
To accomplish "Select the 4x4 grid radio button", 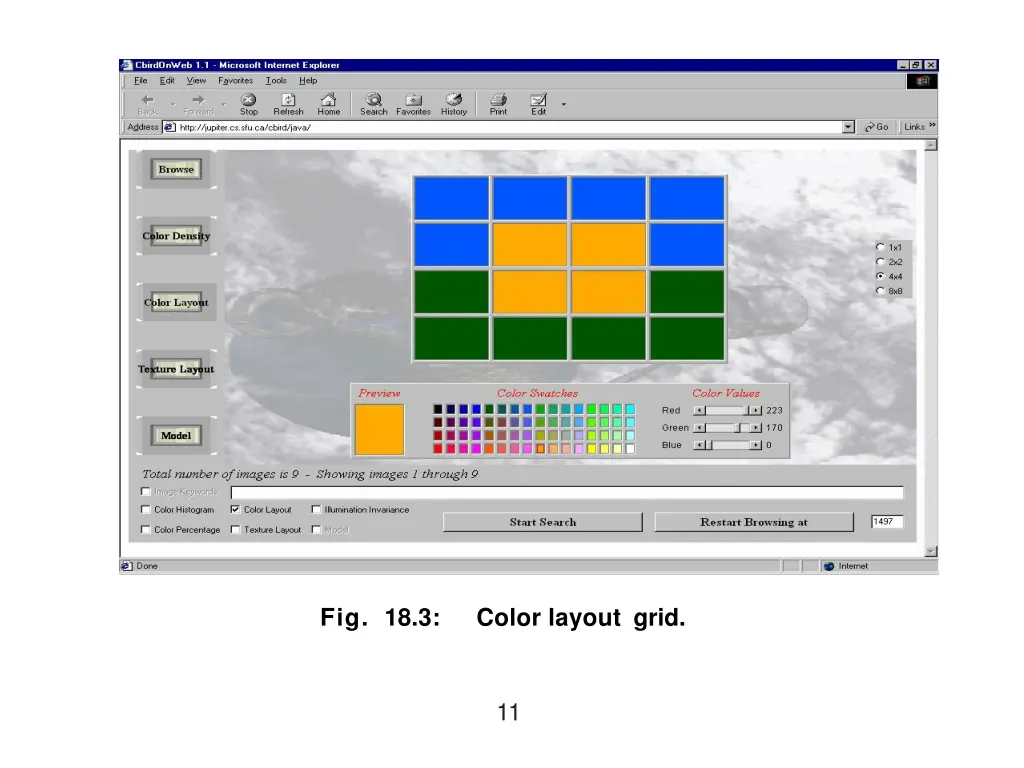I will 880,276.
